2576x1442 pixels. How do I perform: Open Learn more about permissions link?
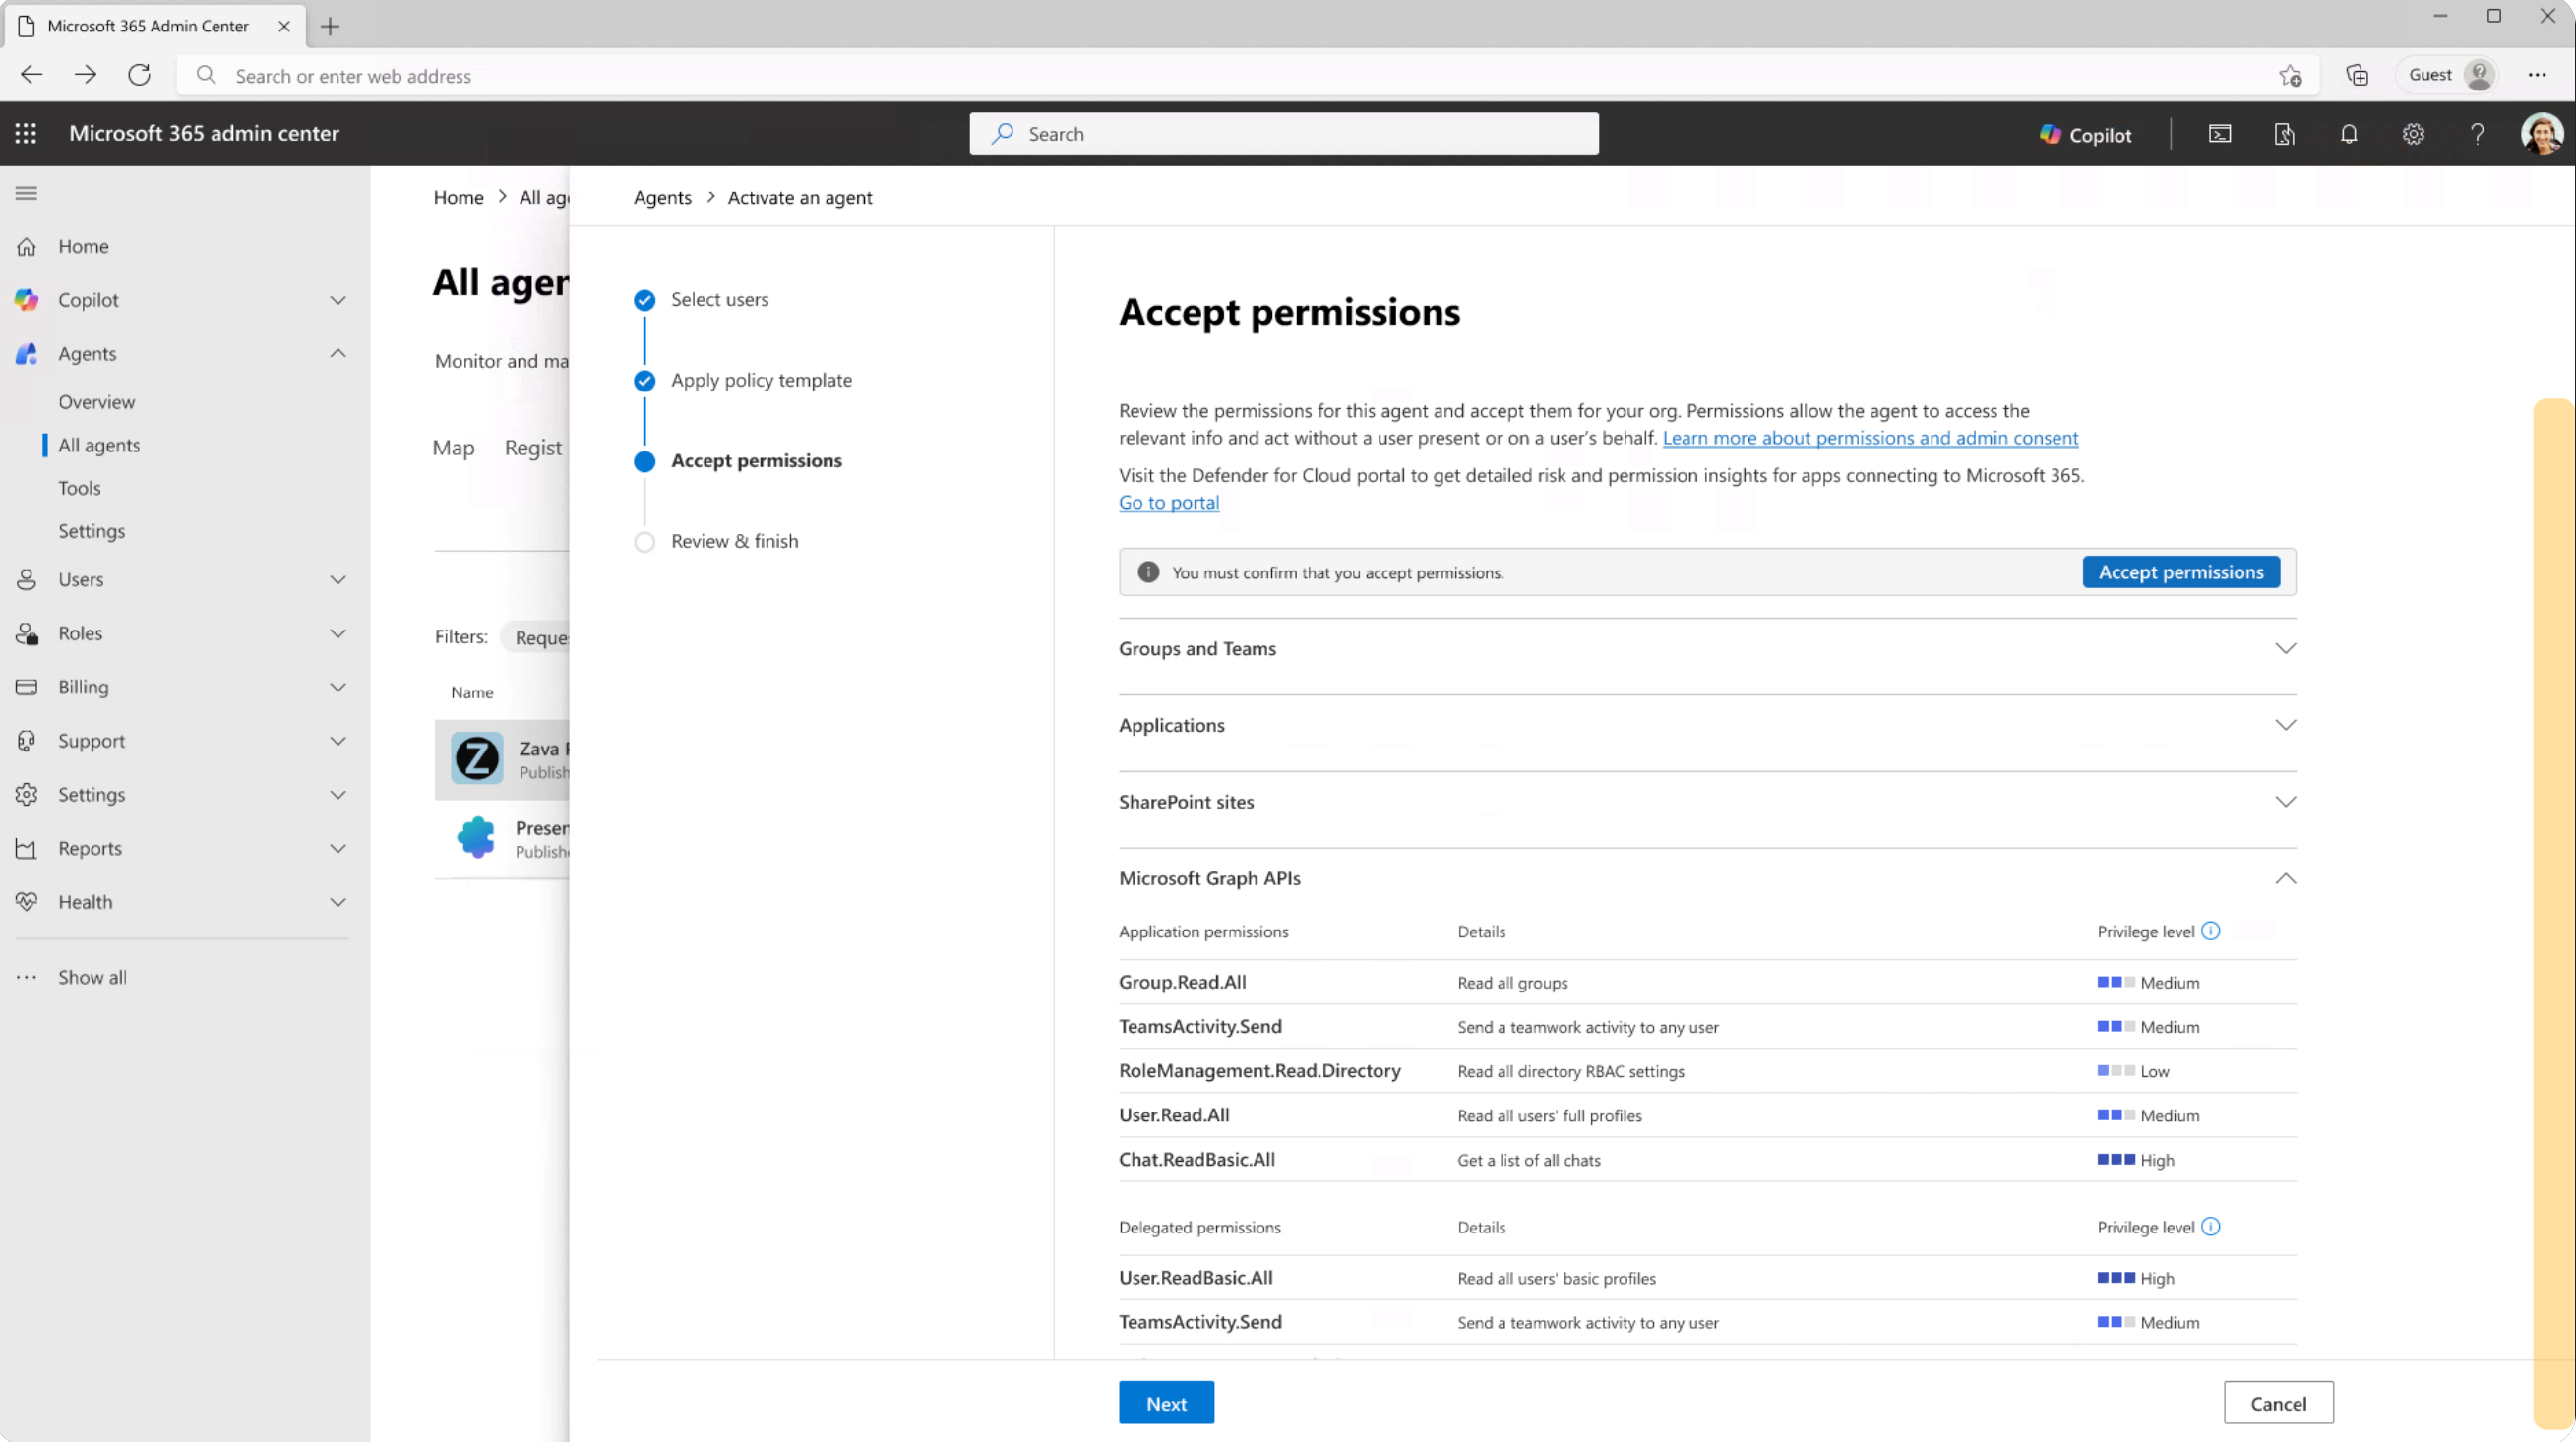coord(1870,438)
